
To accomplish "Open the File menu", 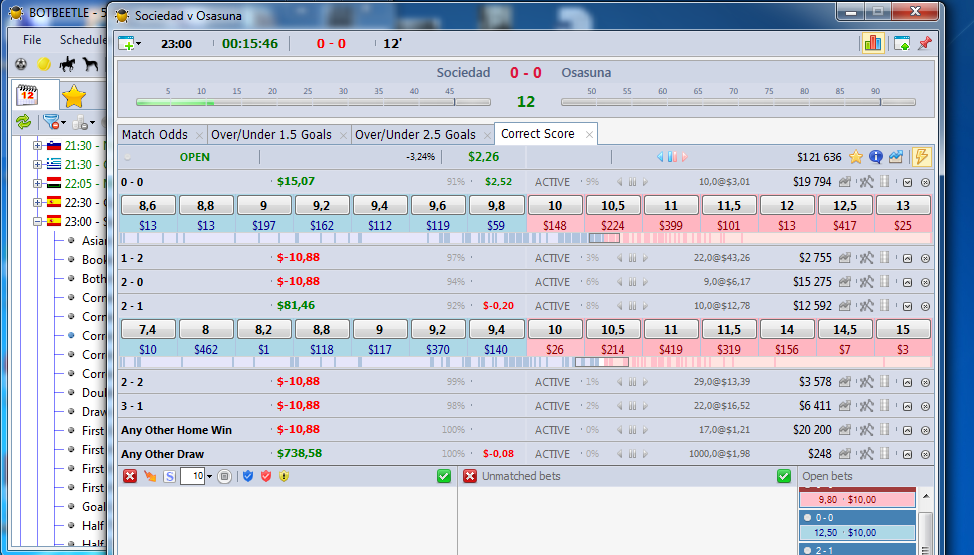I will point(32,40).
